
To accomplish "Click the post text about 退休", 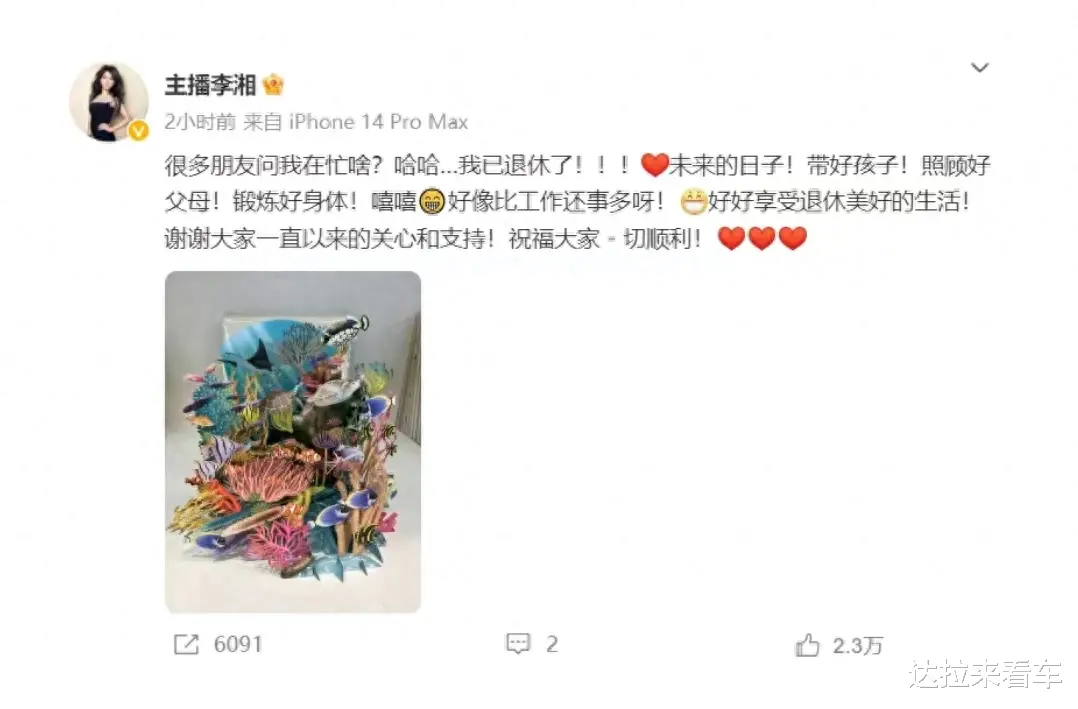I will click(x=578, y=201).
